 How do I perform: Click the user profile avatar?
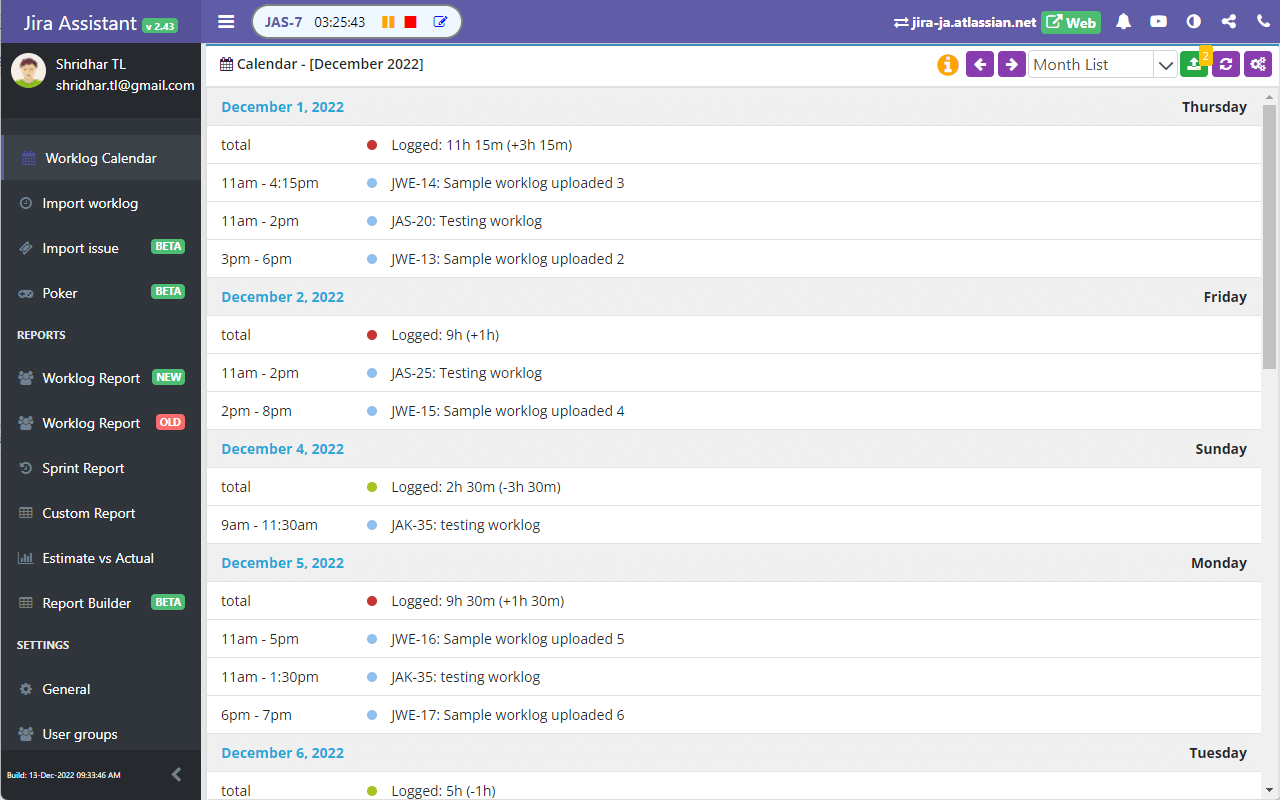[28, 71]
